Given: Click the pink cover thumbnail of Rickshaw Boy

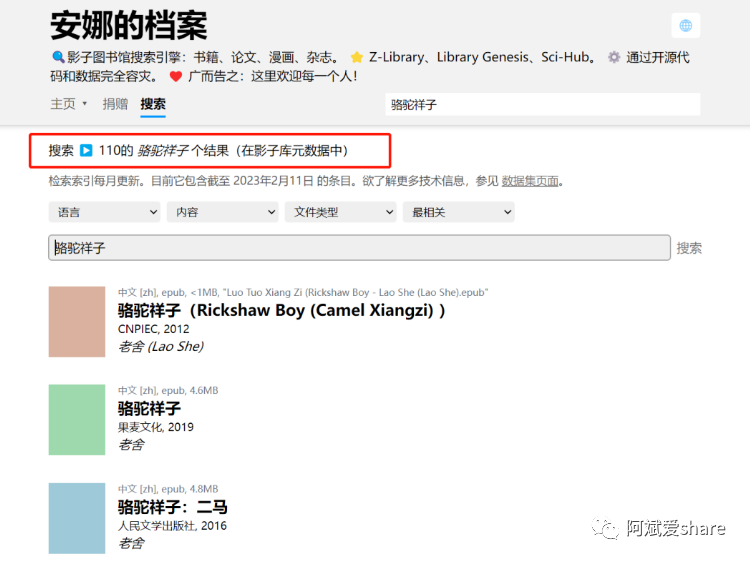Looking at the screenshot, I should [x=77, y=321].
